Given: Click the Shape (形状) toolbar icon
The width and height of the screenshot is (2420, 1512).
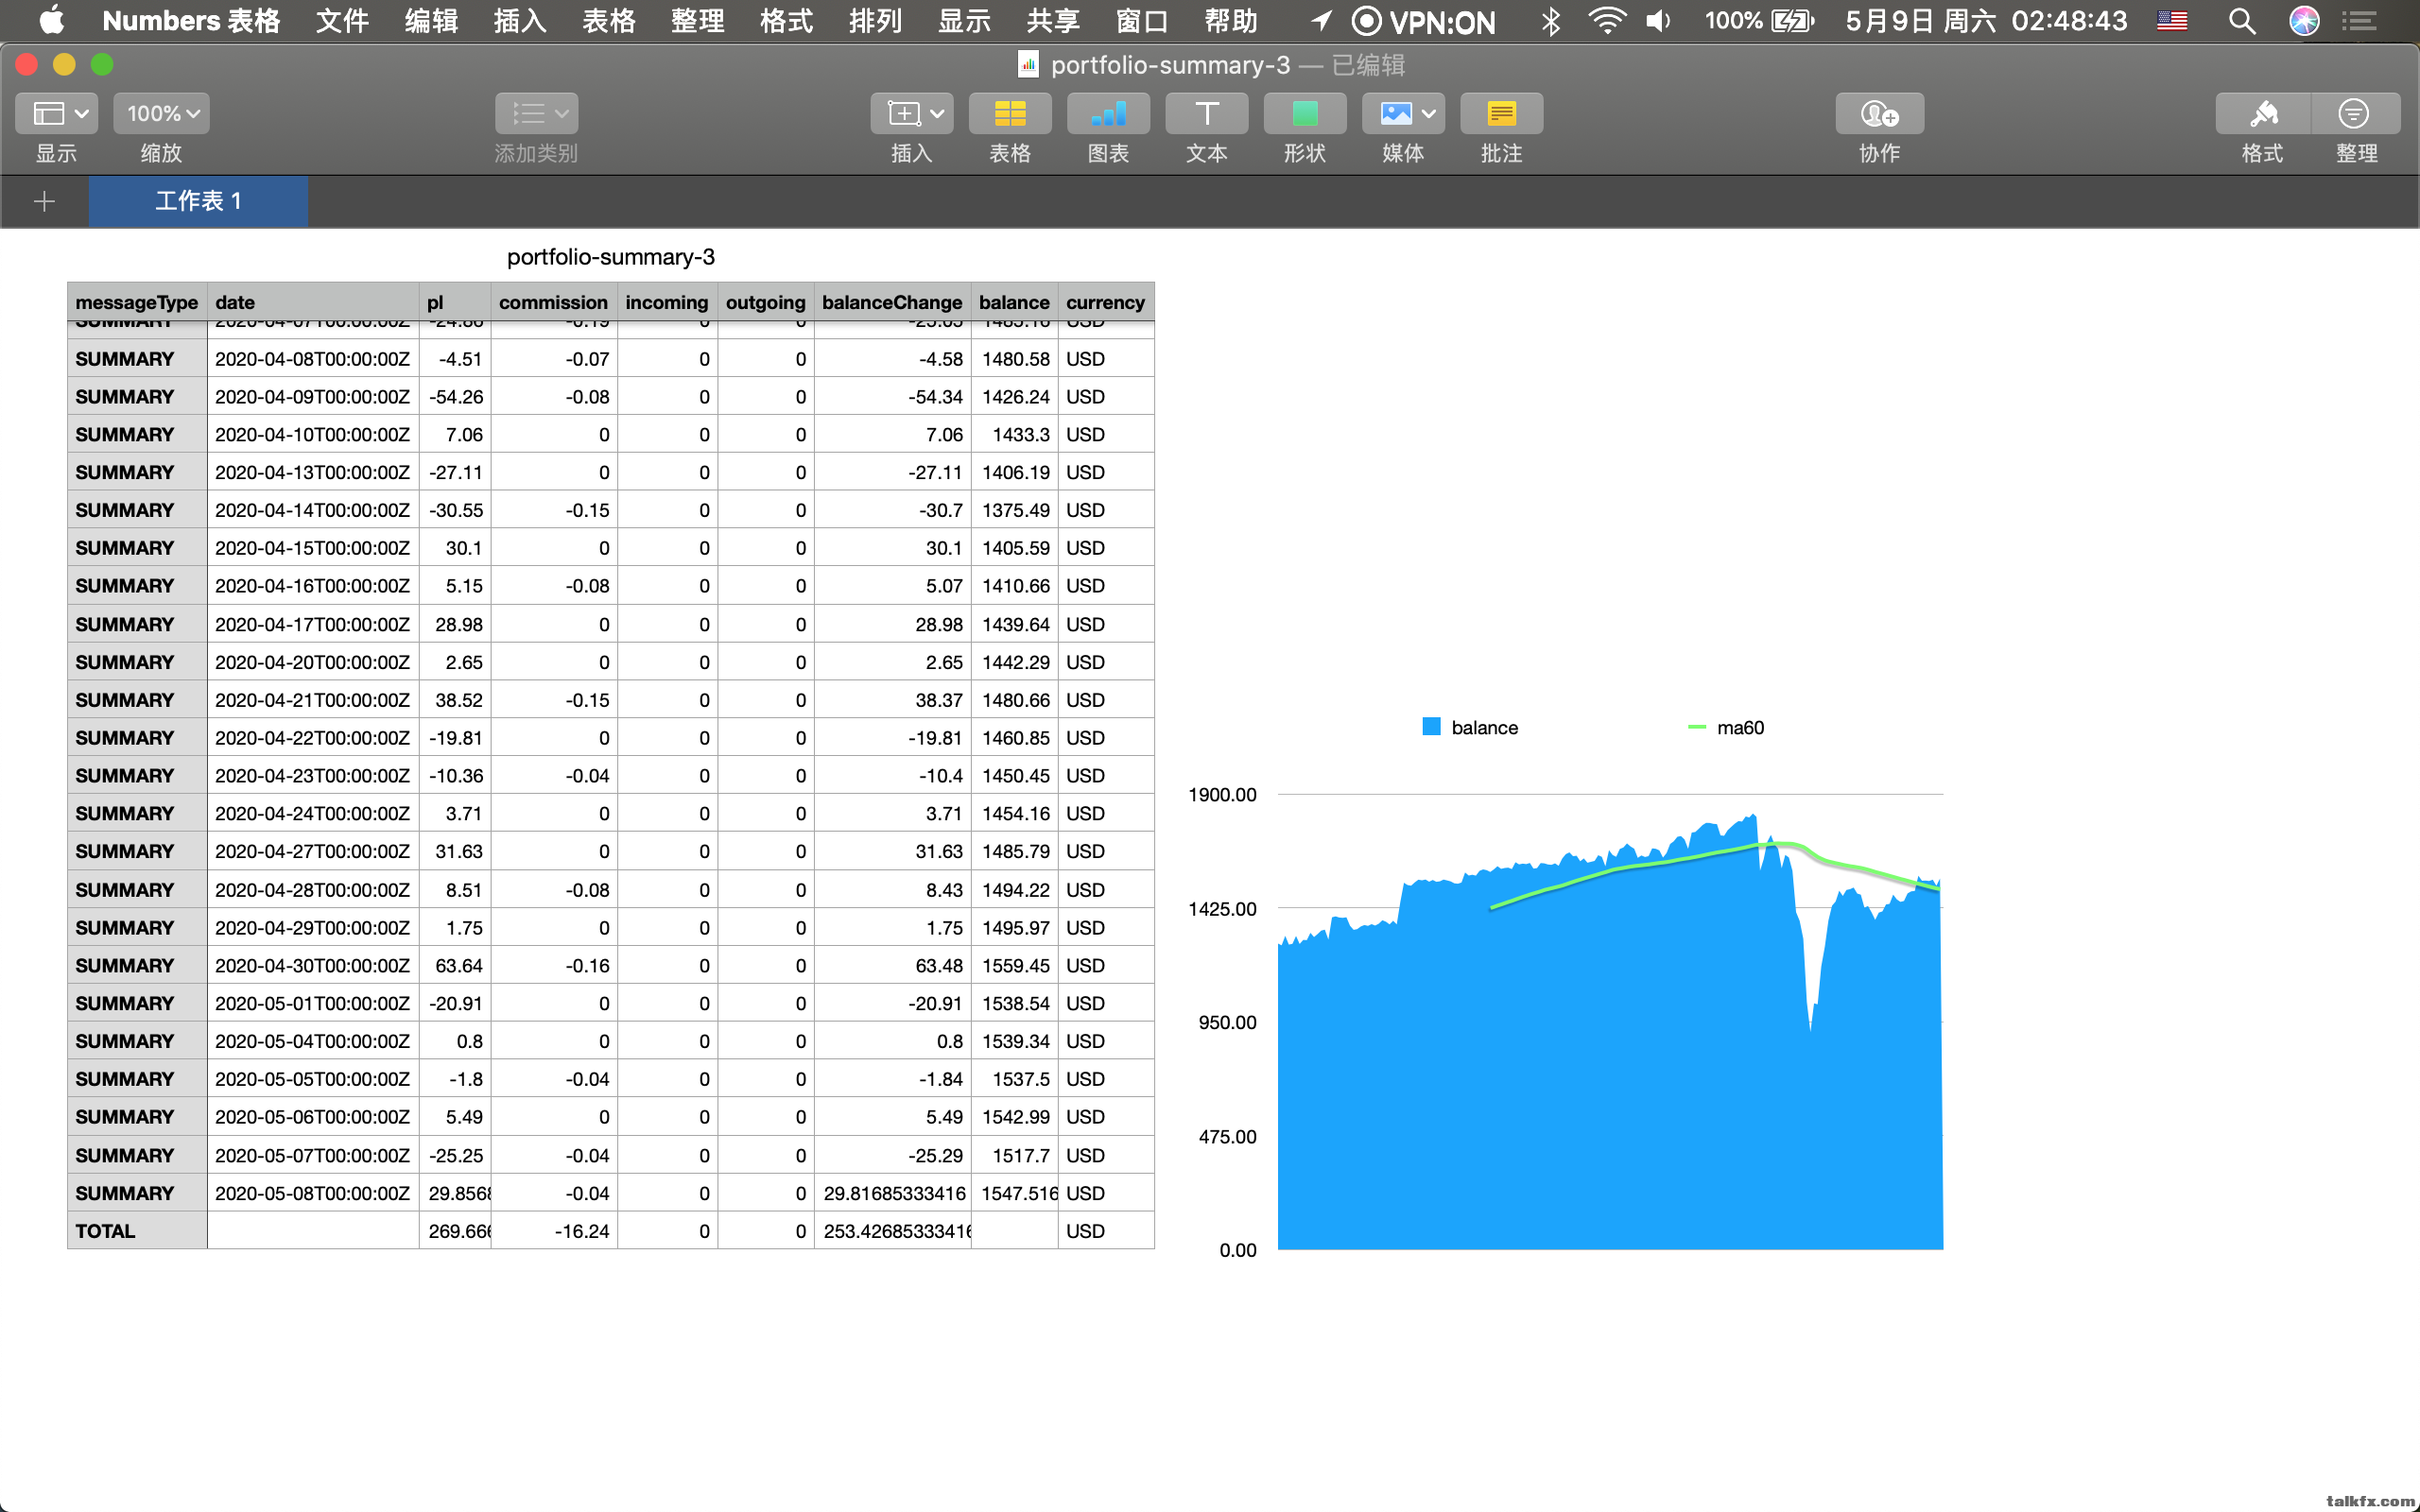Looking at the screenshot, I should point(1305,114).
